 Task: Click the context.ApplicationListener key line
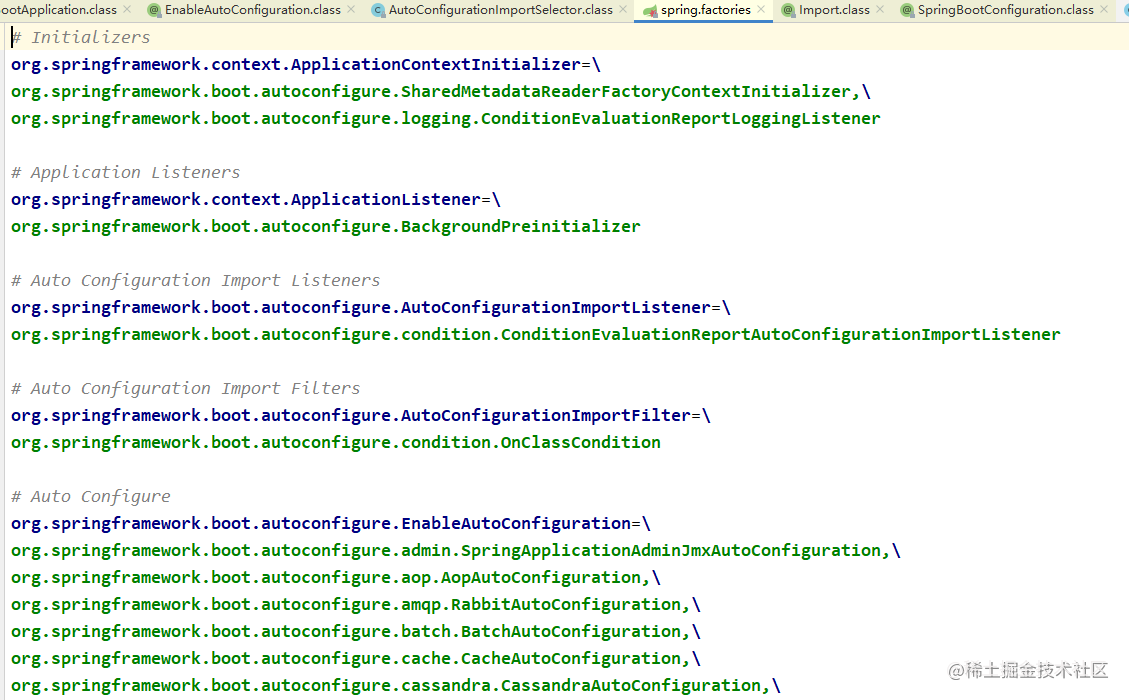256,199
